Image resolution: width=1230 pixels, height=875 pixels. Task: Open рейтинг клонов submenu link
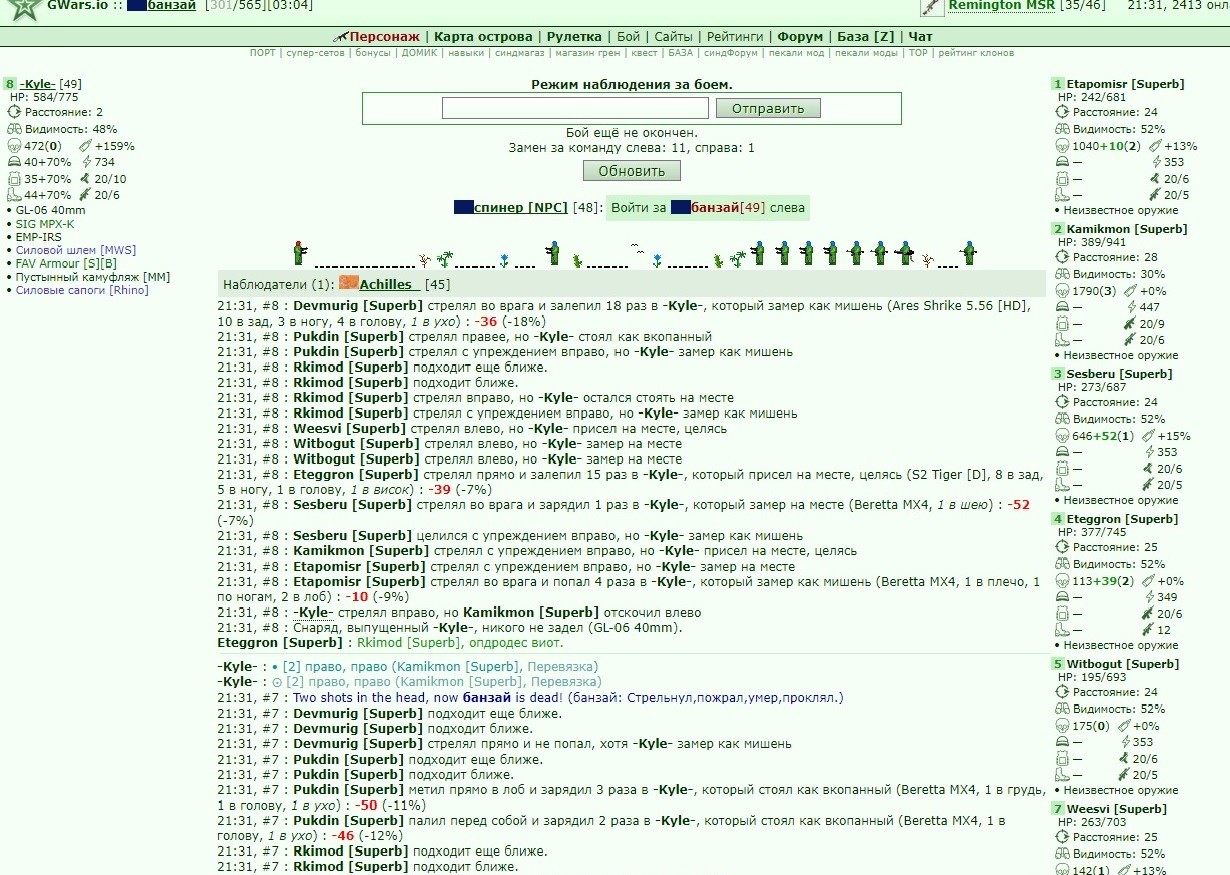point(975,53)
